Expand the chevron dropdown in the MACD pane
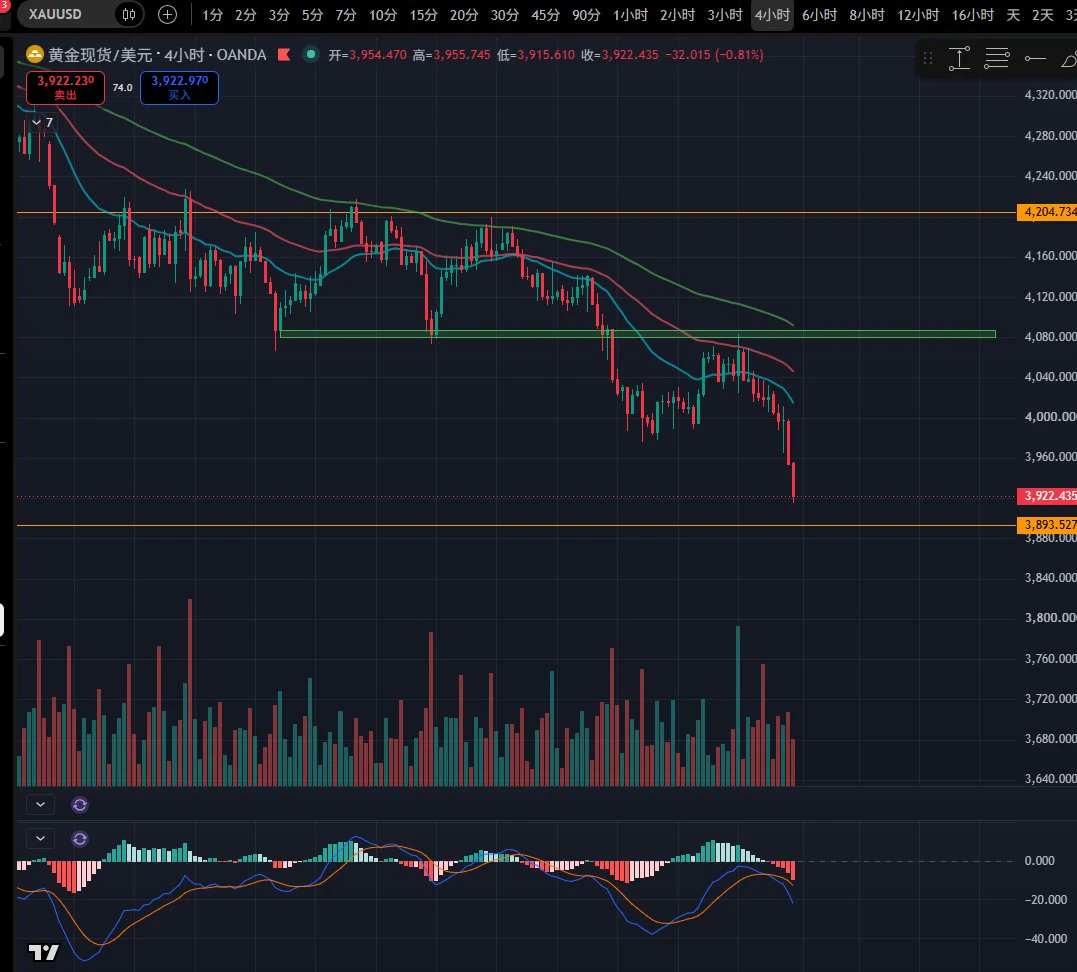1077x972 pixels. pos(41,839)
